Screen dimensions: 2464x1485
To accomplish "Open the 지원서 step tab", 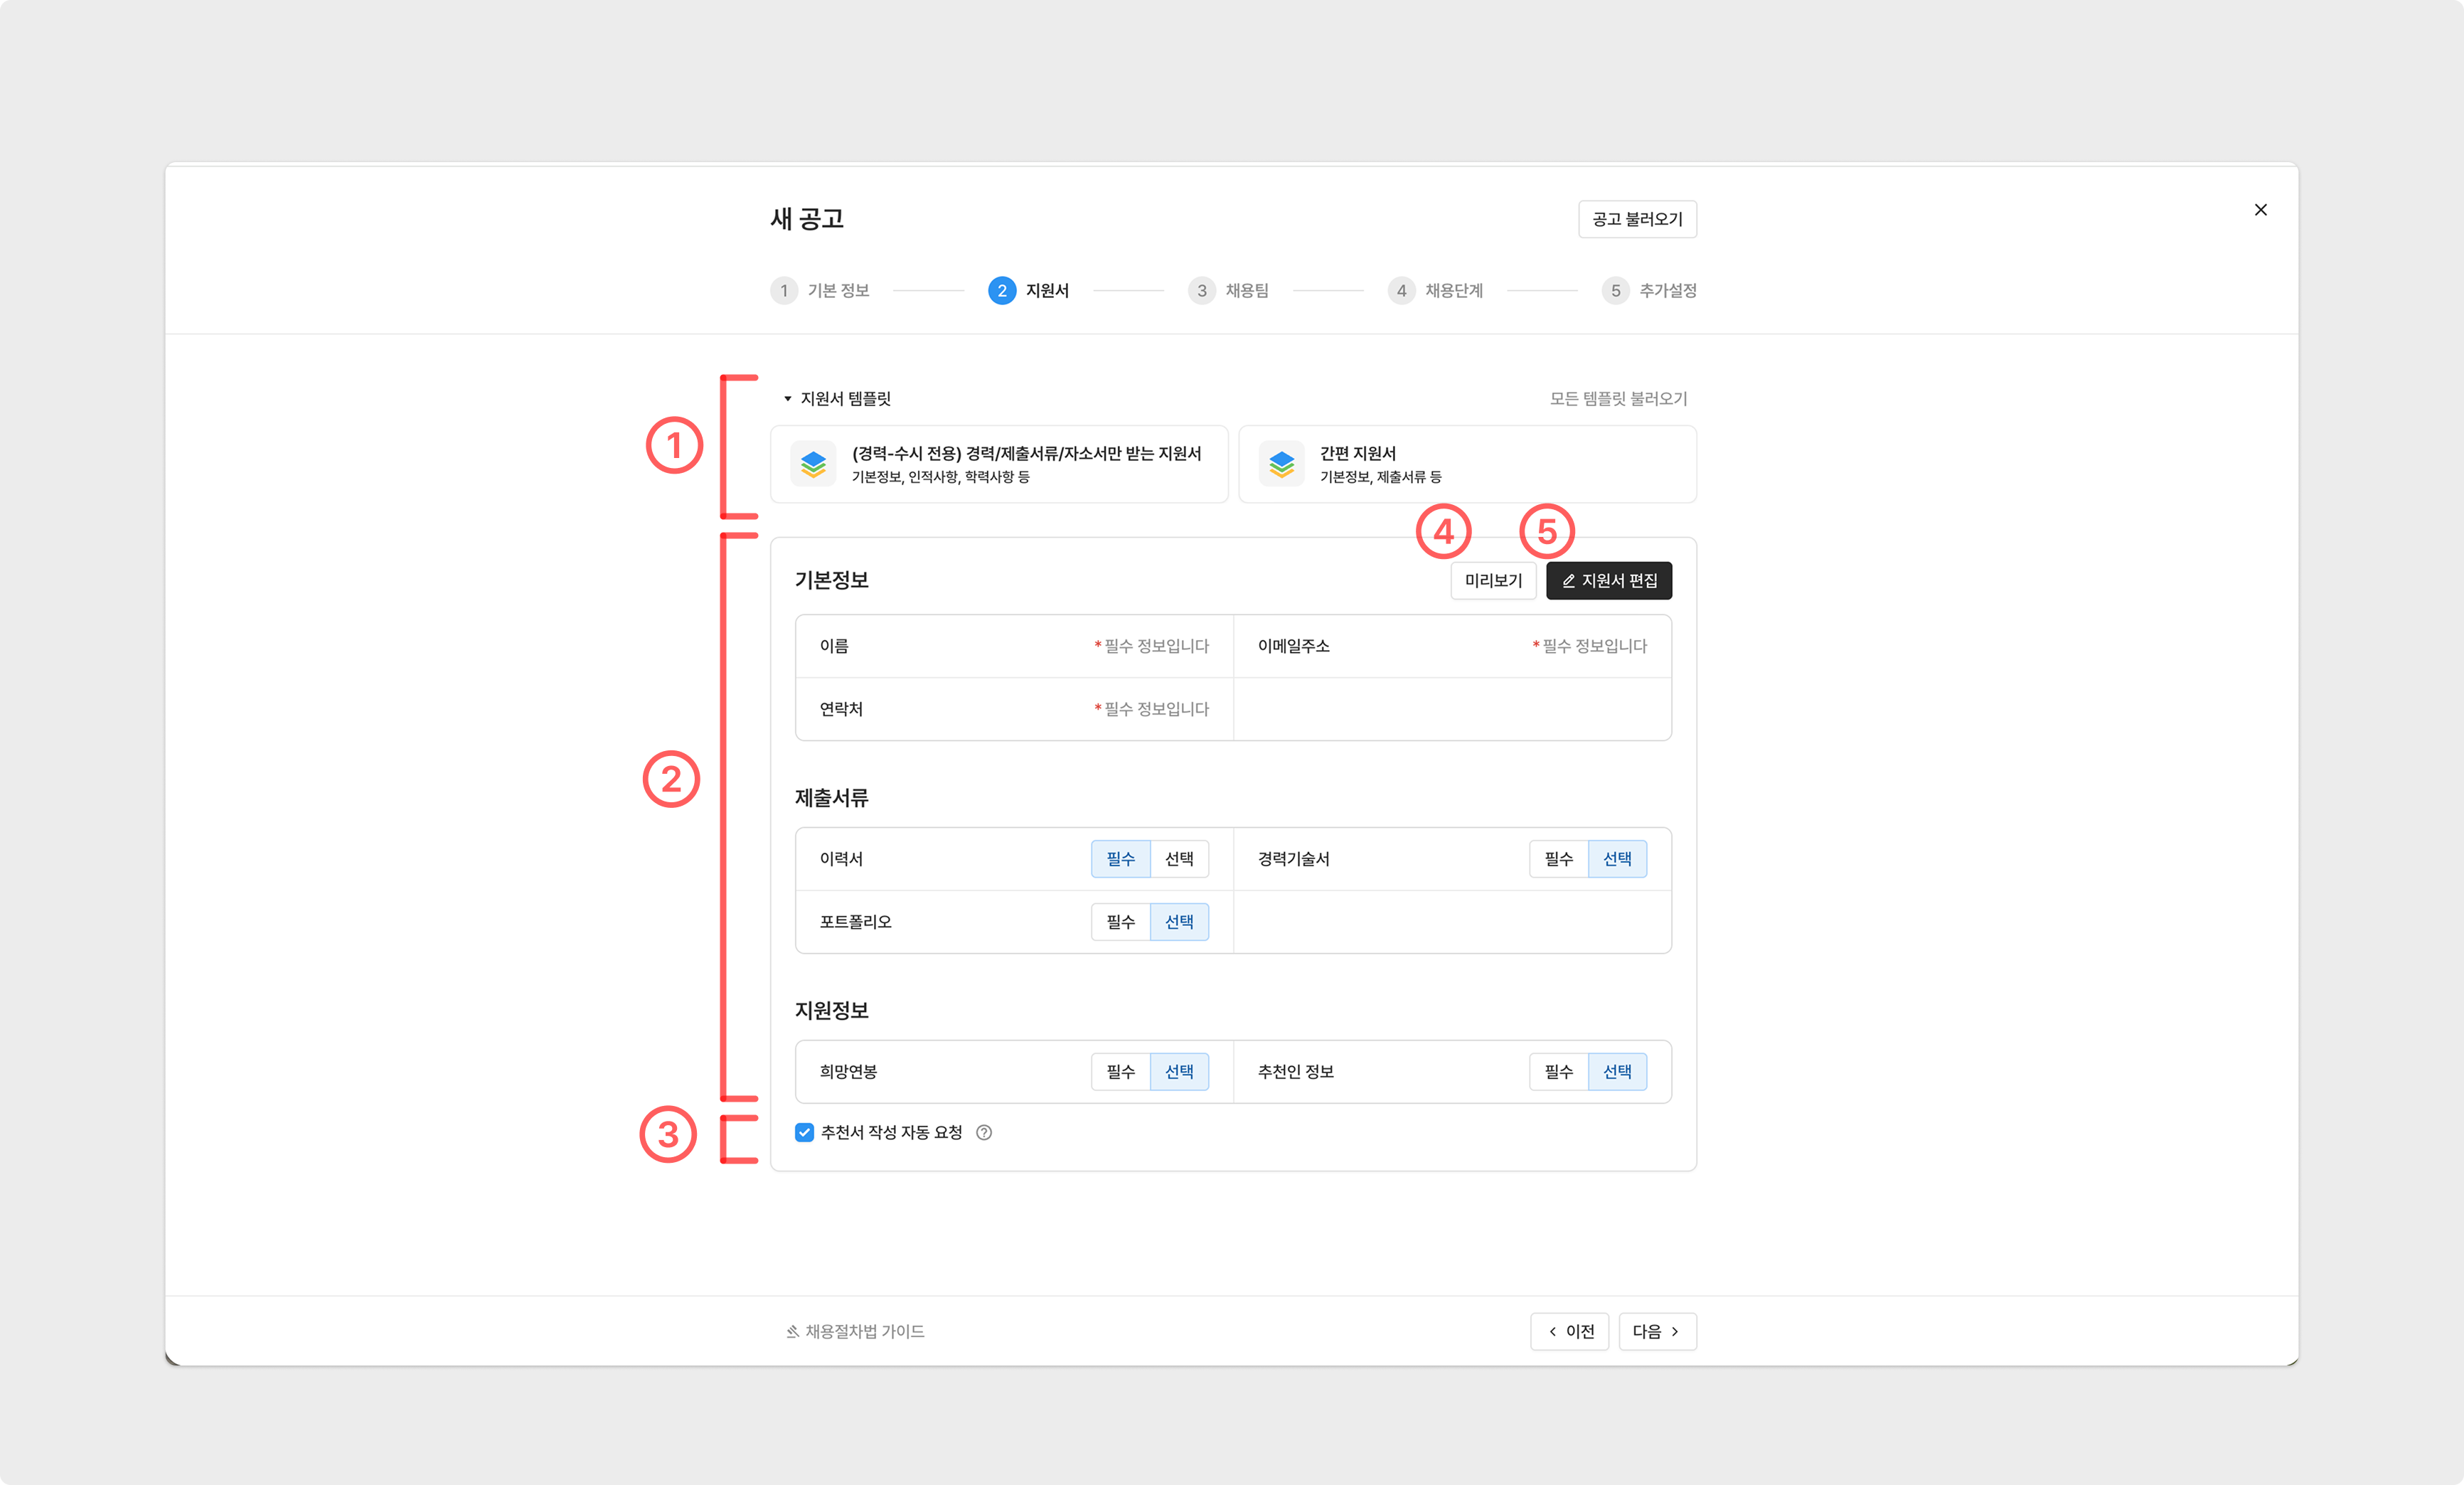I will coord(1046,290).
